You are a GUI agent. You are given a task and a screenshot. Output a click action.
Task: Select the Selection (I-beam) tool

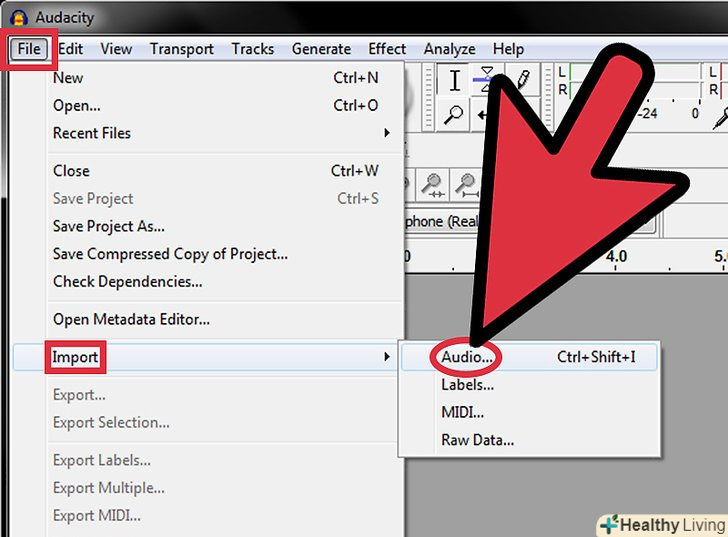point(455,80)
